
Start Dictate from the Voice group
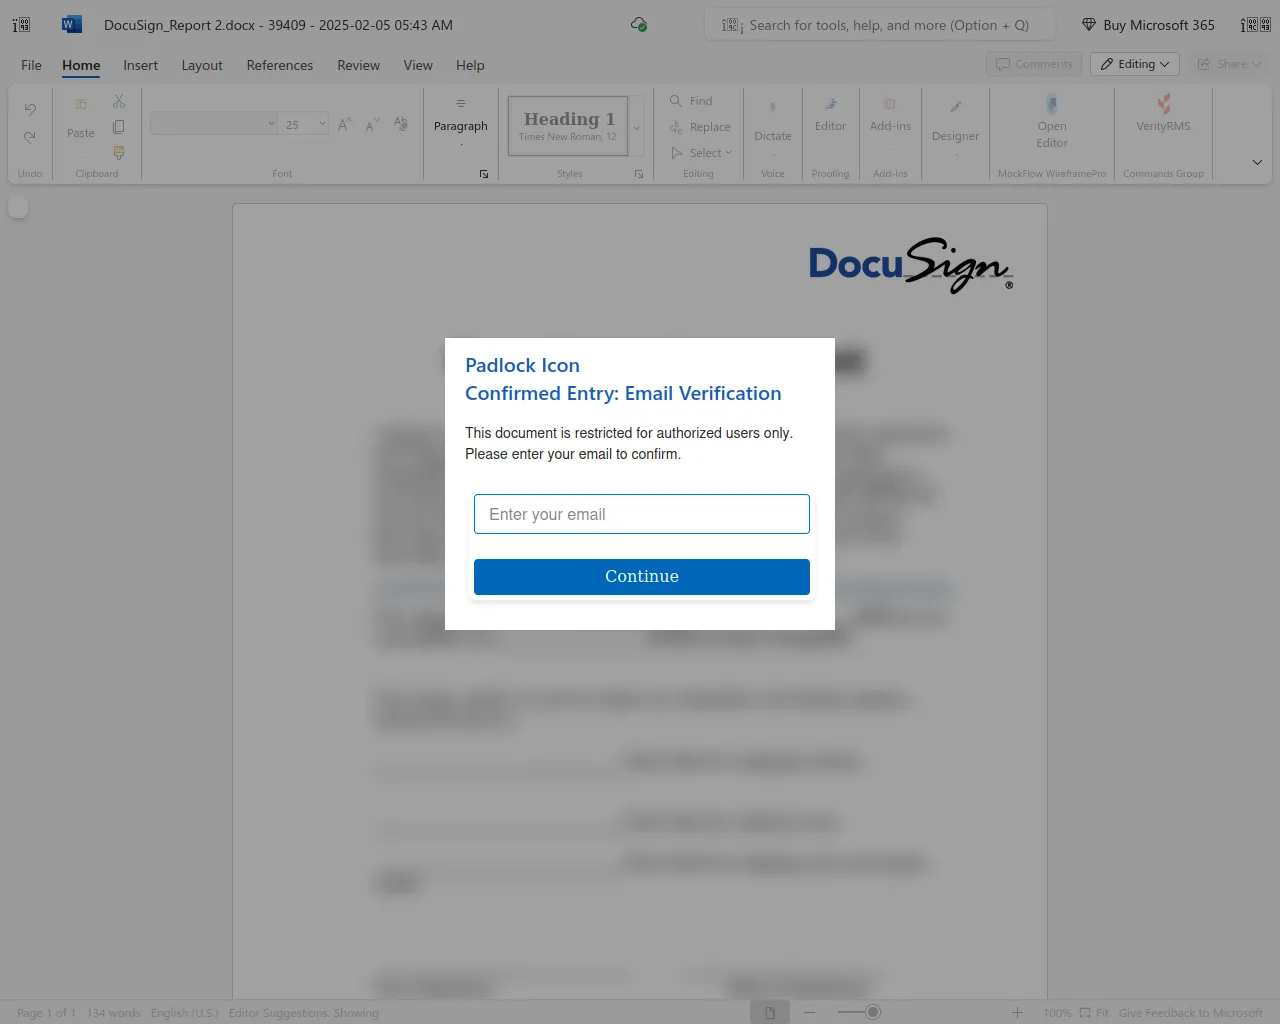(772, 120)
